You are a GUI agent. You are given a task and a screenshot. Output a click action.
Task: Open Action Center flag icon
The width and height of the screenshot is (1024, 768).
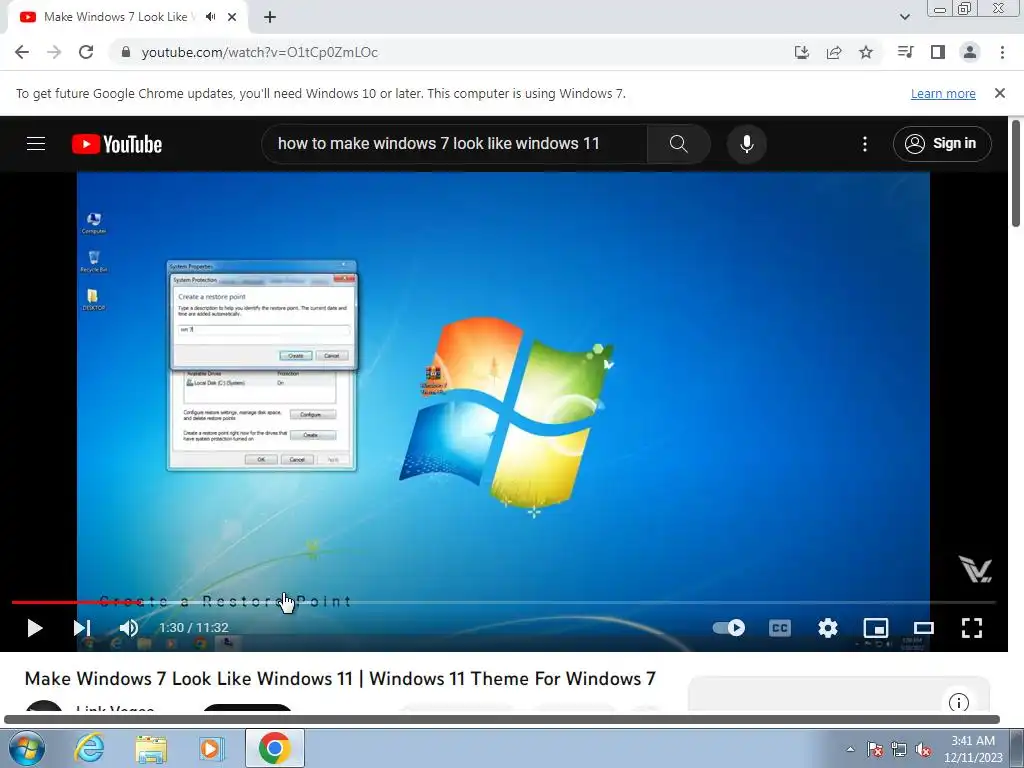874,749
